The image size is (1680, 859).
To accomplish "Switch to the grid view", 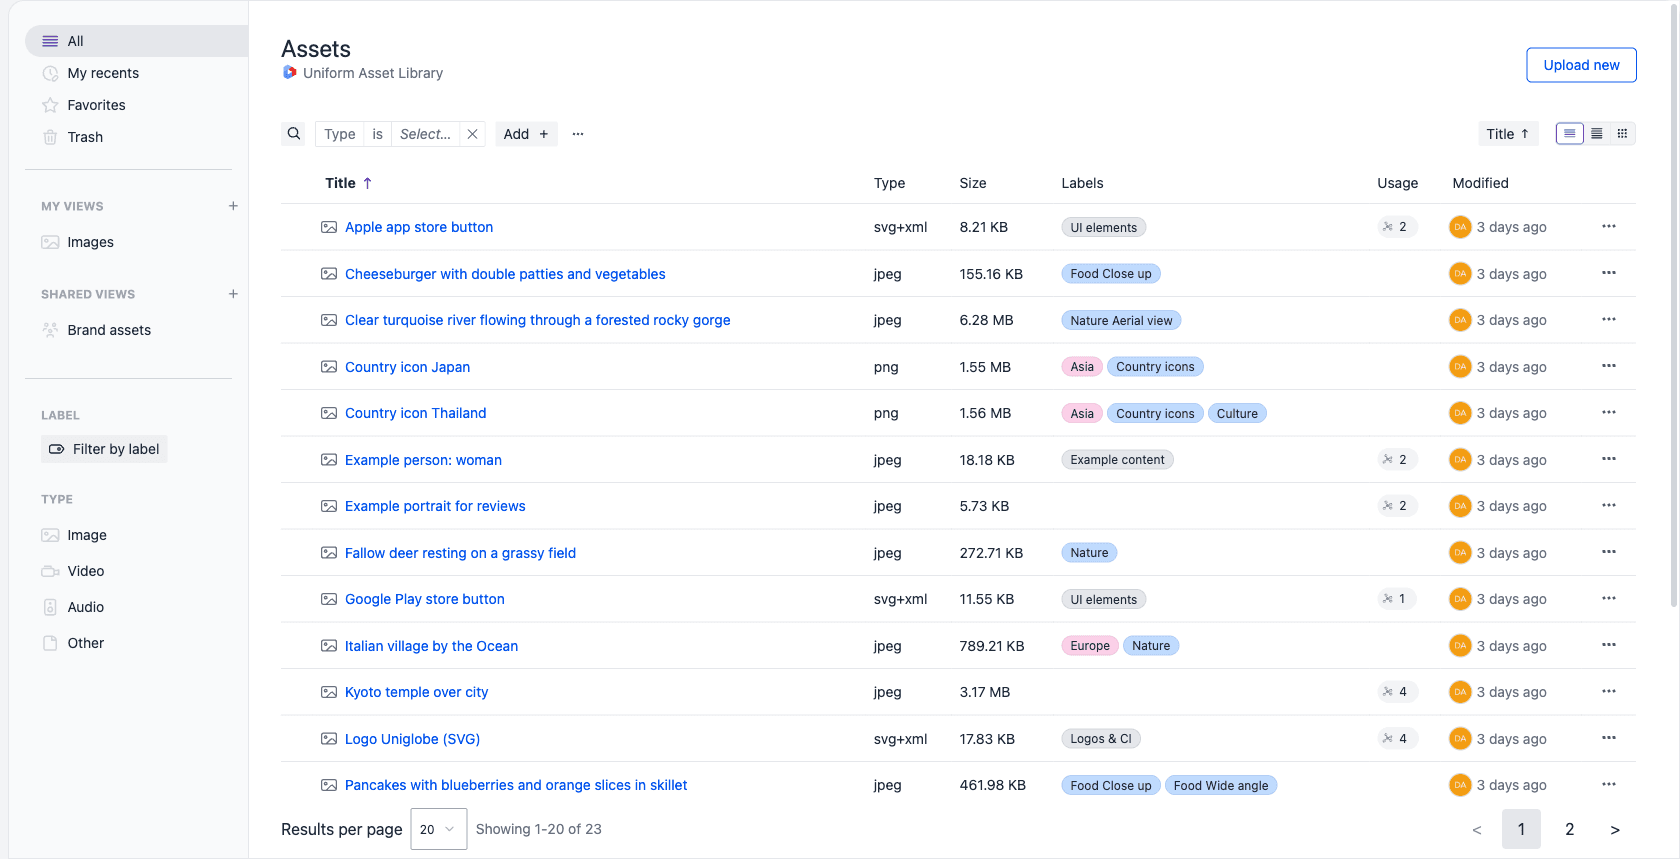I will pyautogui.click(x=1622, y=134).
